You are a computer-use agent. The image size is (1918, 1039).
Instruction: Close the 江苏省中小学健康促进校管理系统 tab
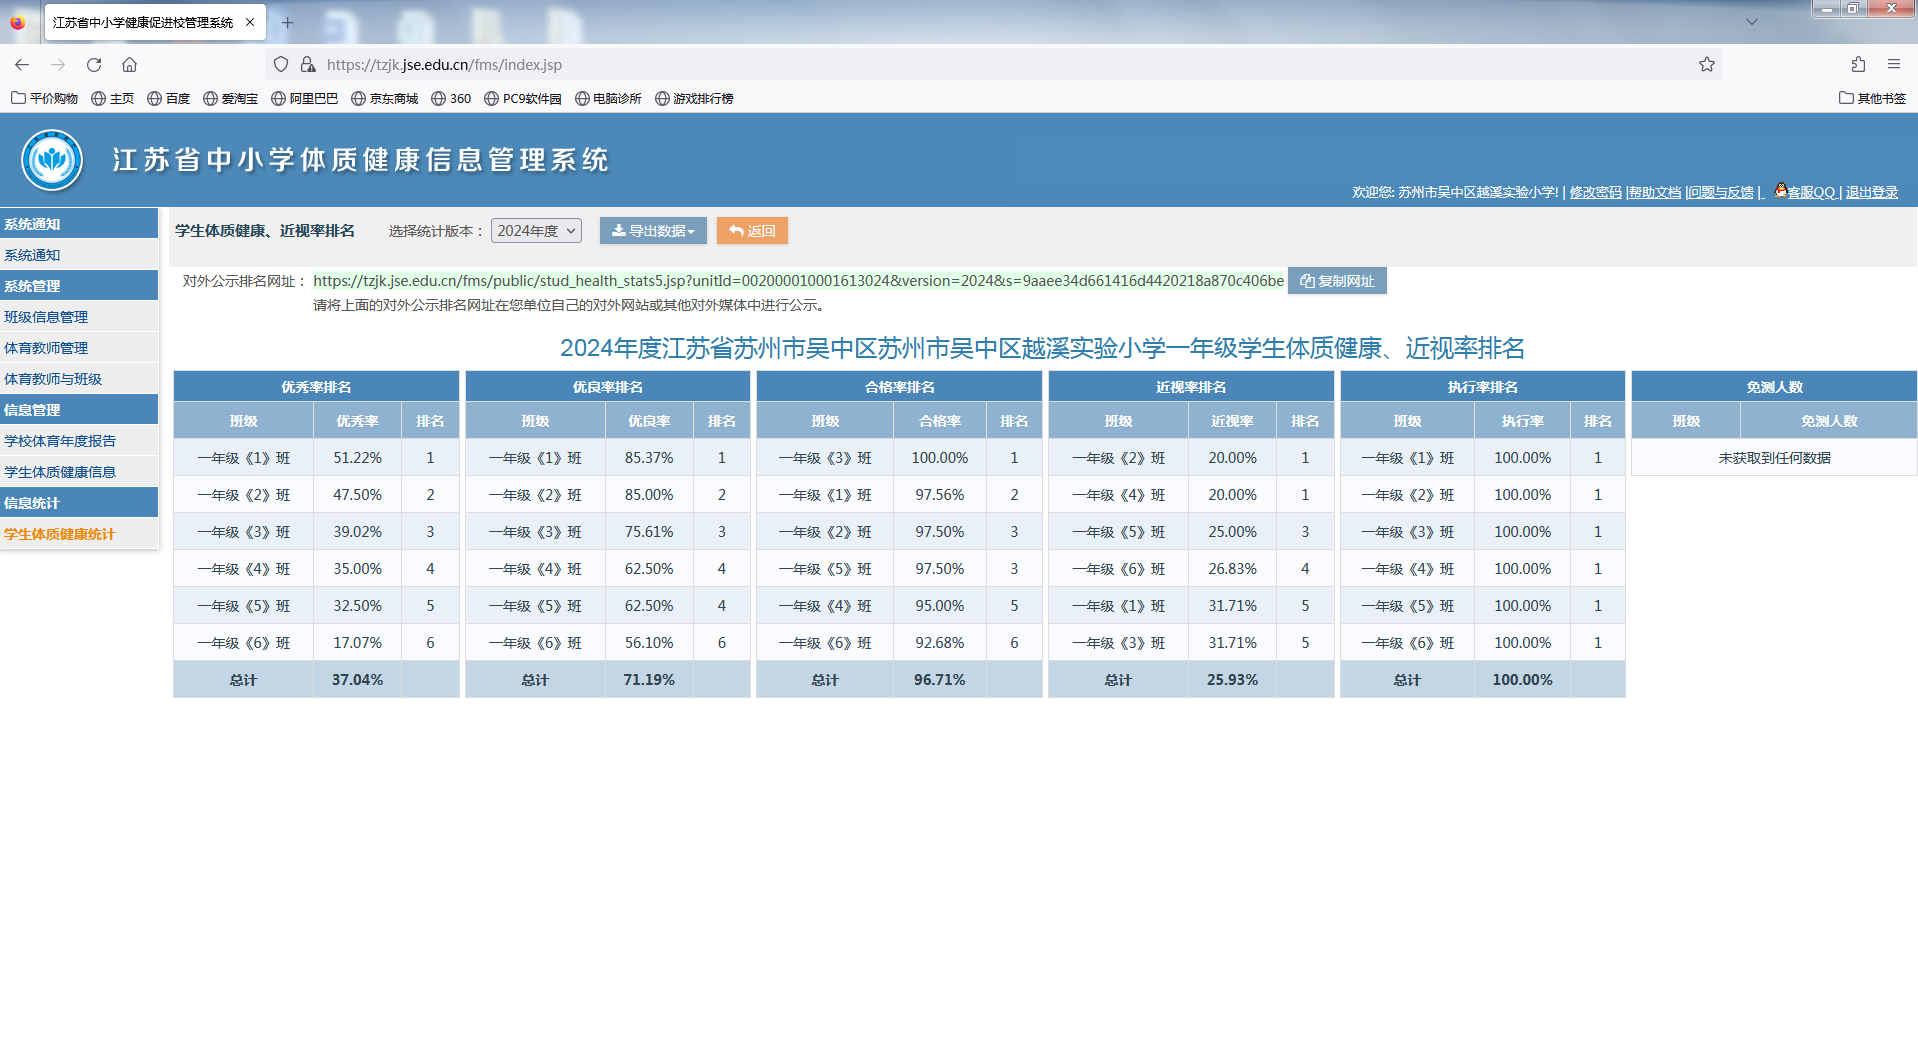pyautogui.click(x=250, y=22)
